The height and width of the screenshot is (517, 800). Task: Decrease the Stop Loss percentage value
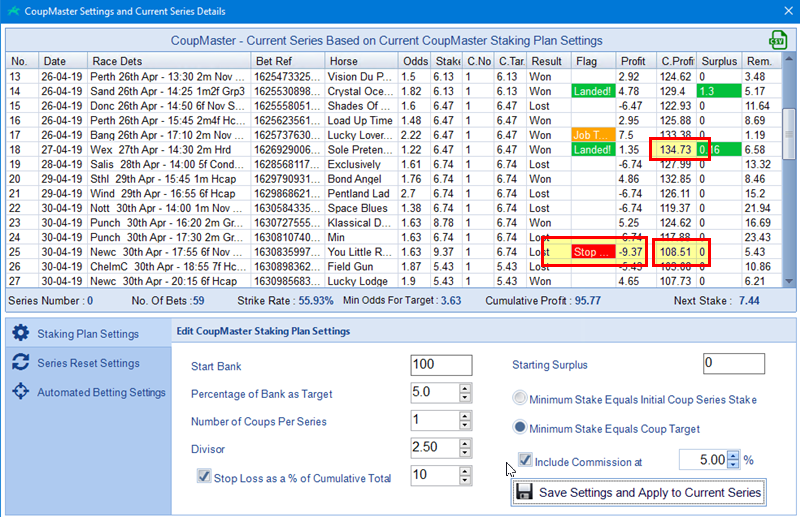pos(464,480)
